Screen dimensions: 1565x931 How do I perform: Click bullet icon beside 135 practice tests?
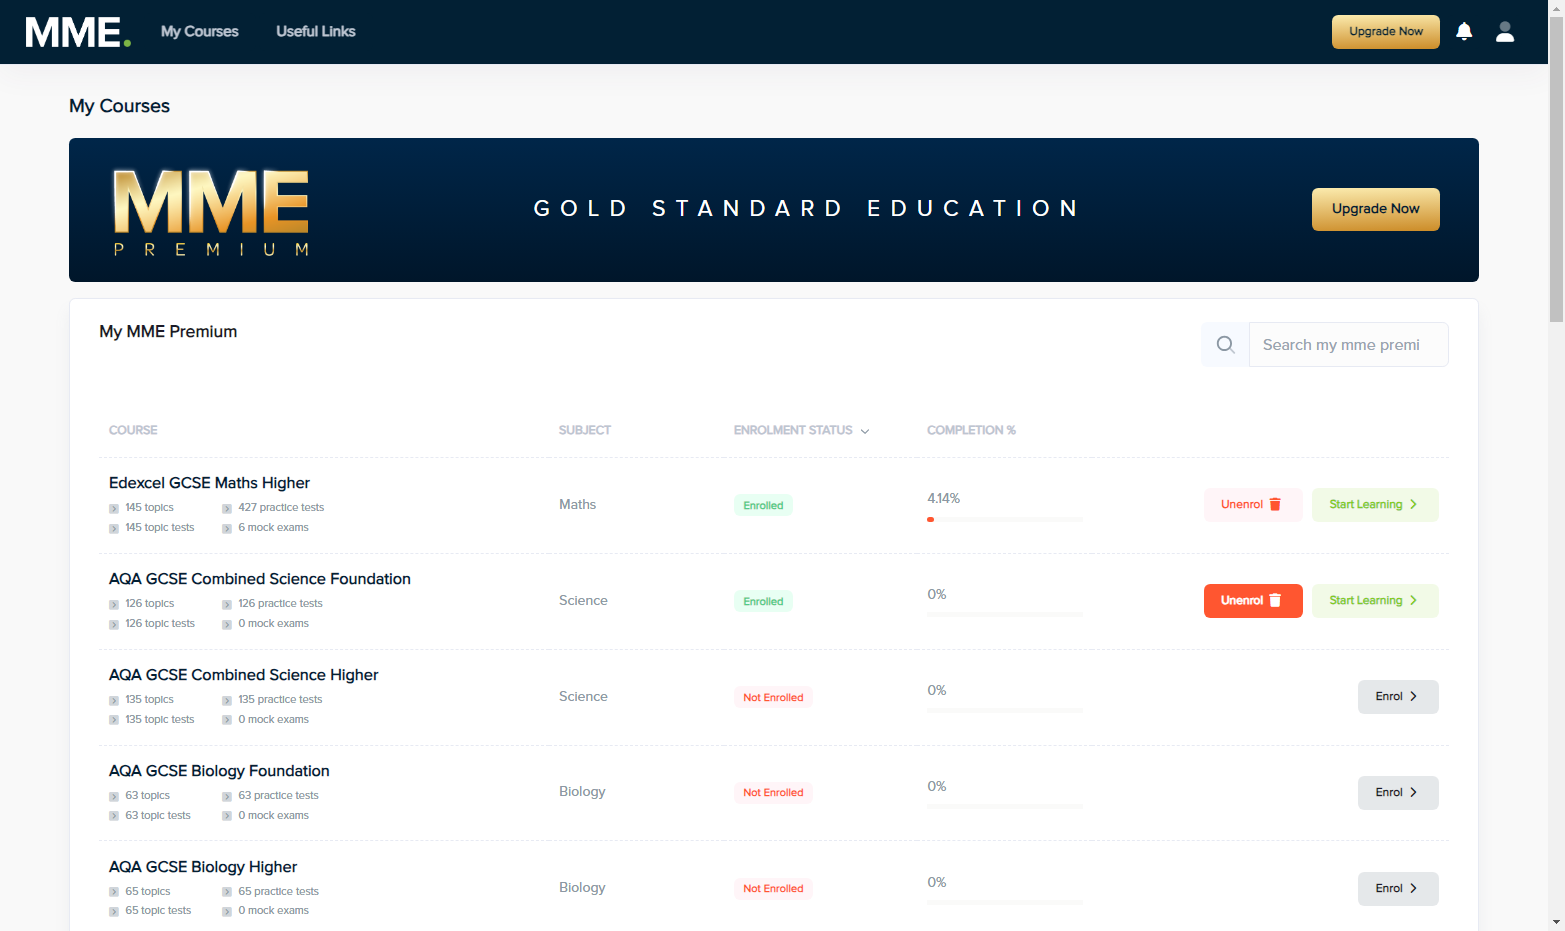227,701
